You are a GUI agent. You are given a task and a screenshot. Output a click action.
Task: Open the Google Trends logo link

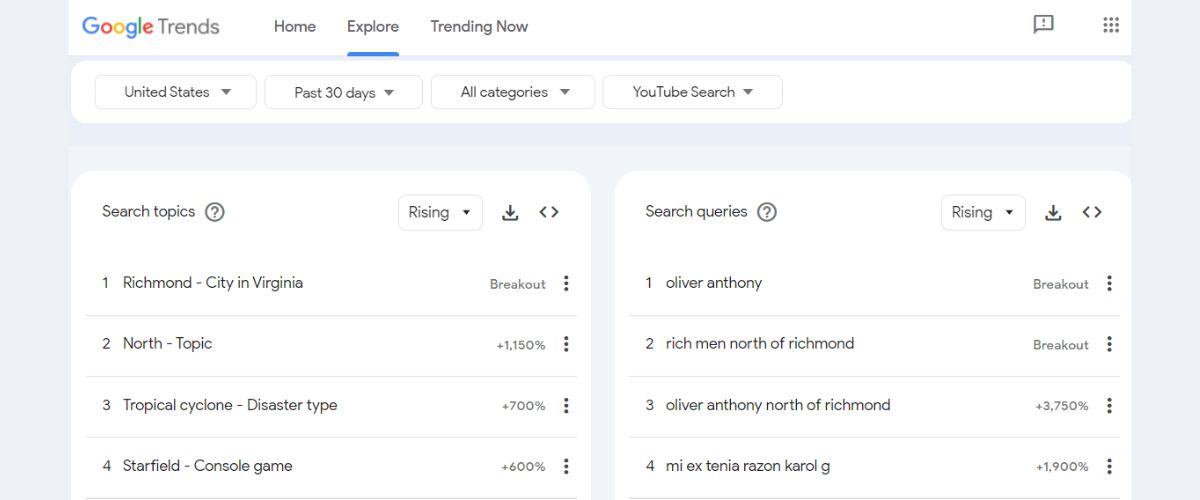click(150, 27)
